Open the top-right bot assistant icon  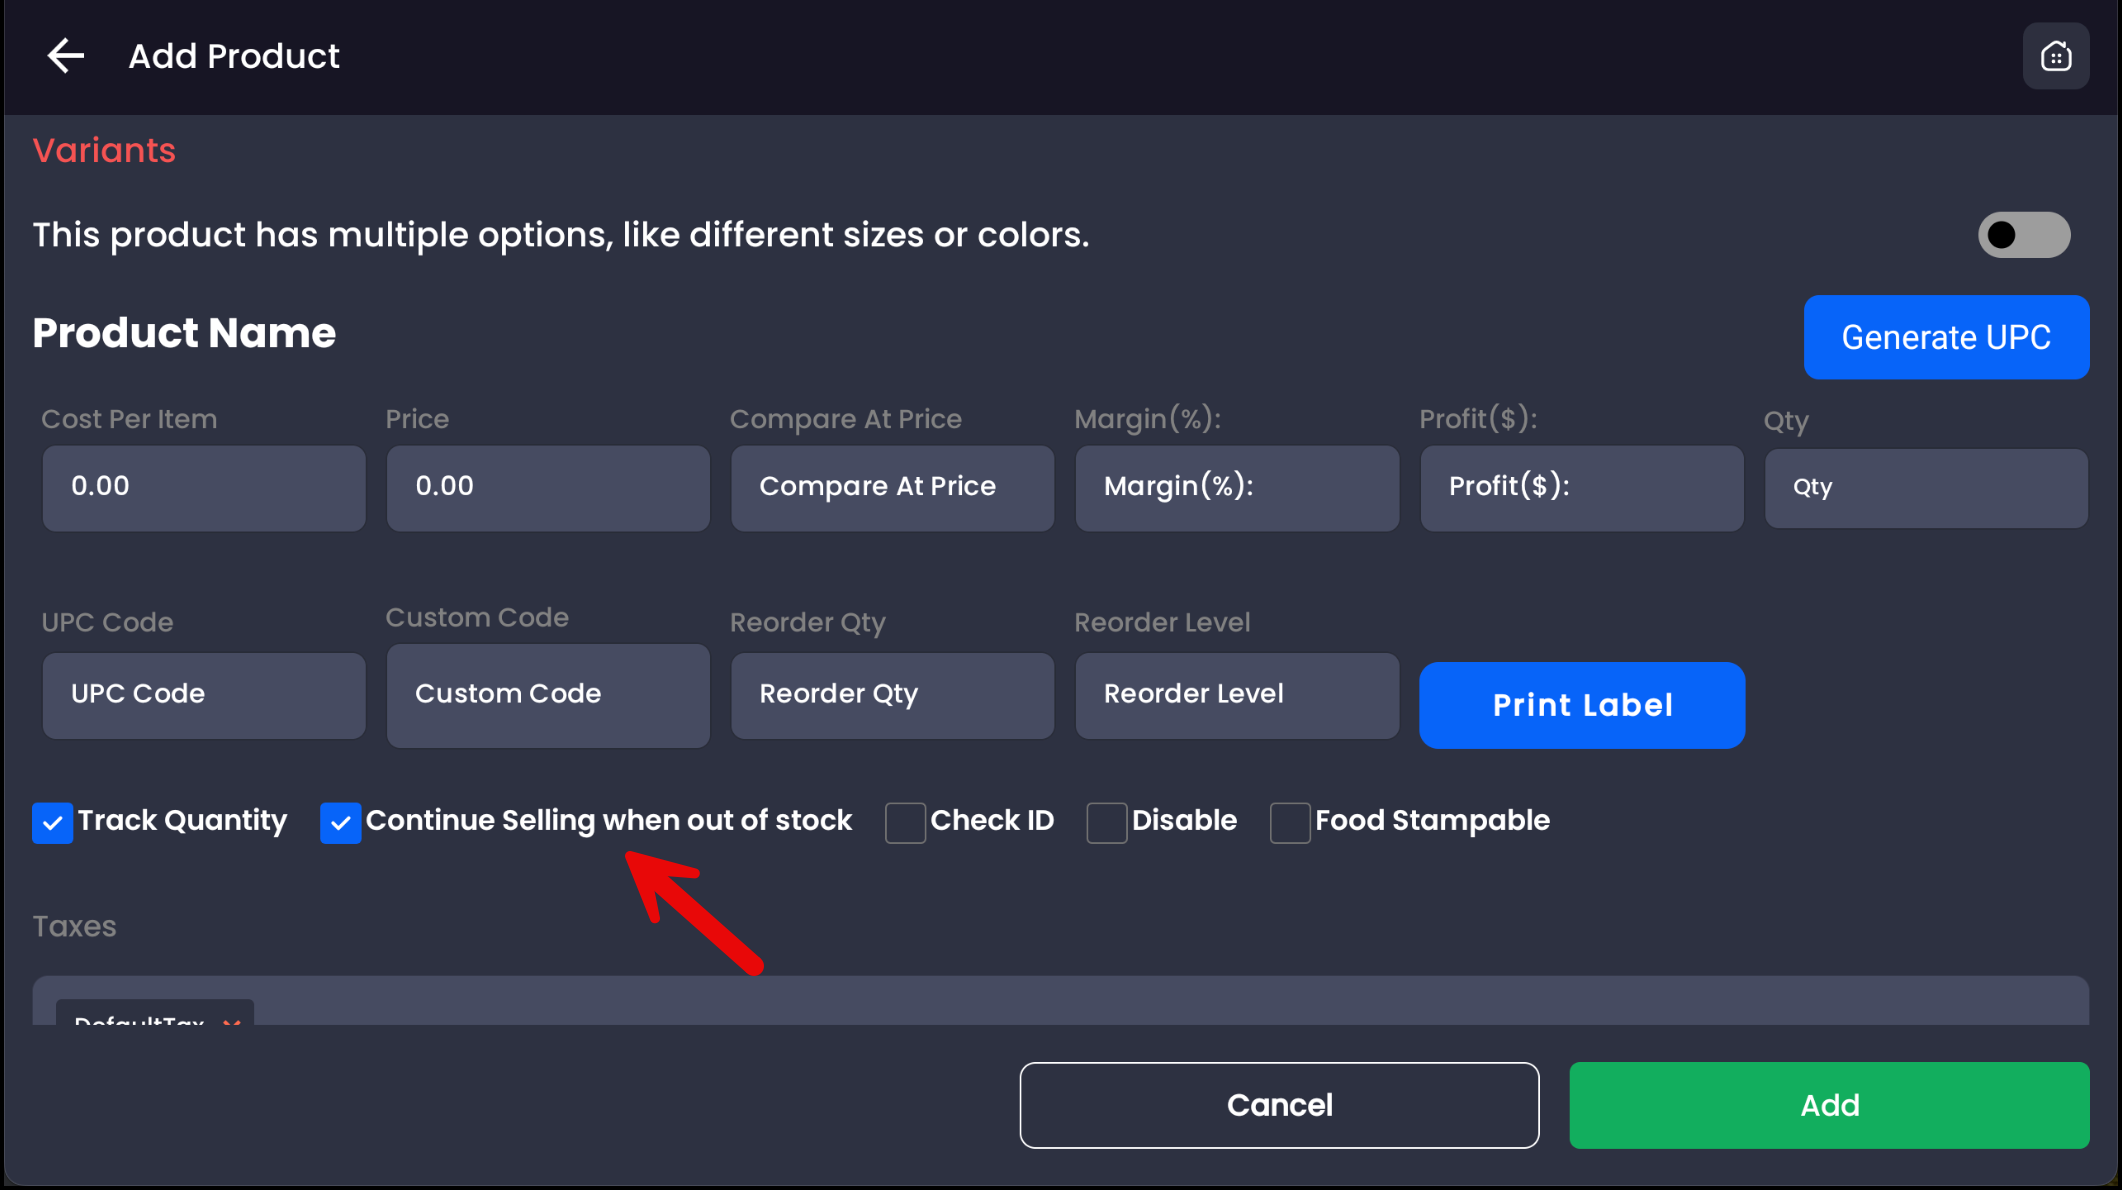click(x=2055, y=56)
